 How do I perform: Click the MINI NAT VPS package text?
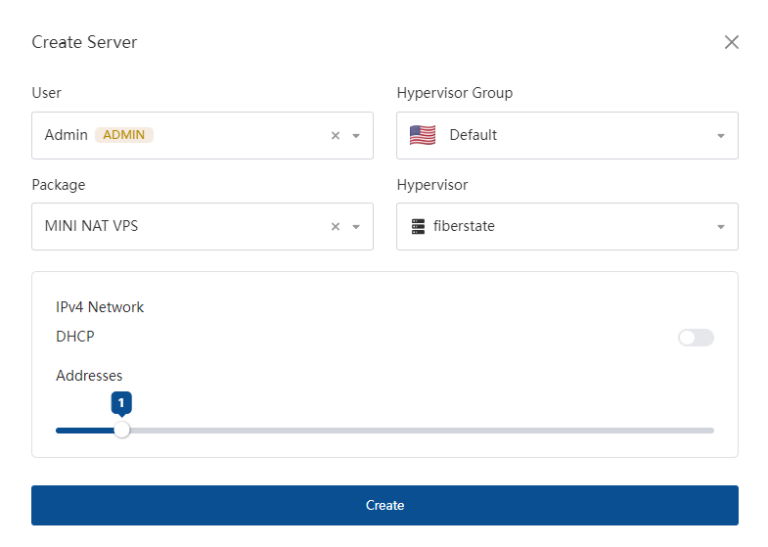tap(92, 226)
